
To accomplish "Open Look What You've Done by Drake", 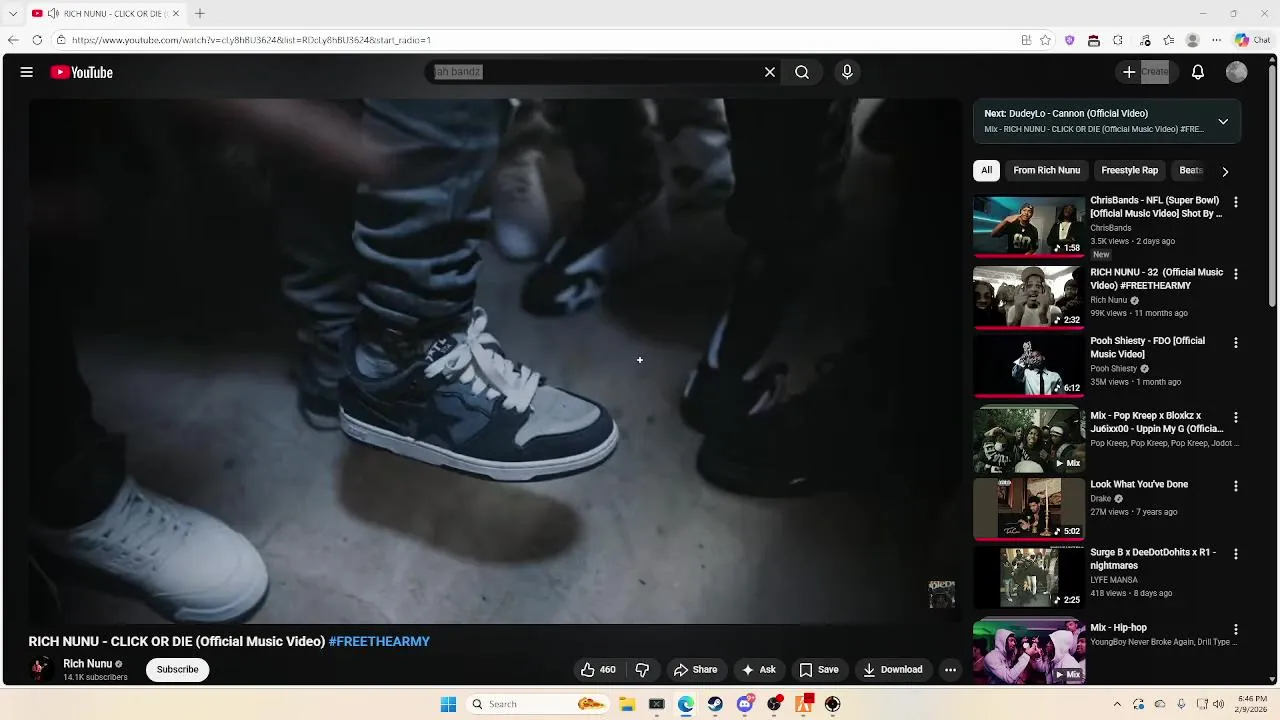I will point(1139,484).
